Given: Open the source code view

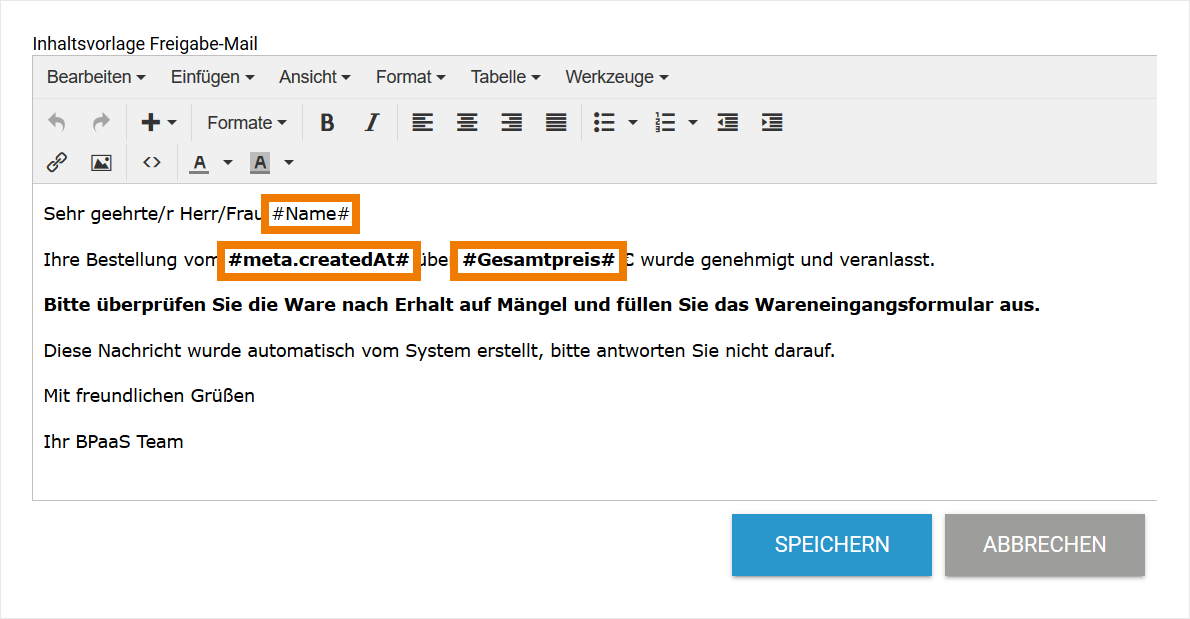Looking at the screenshot, I should (152, 162).
